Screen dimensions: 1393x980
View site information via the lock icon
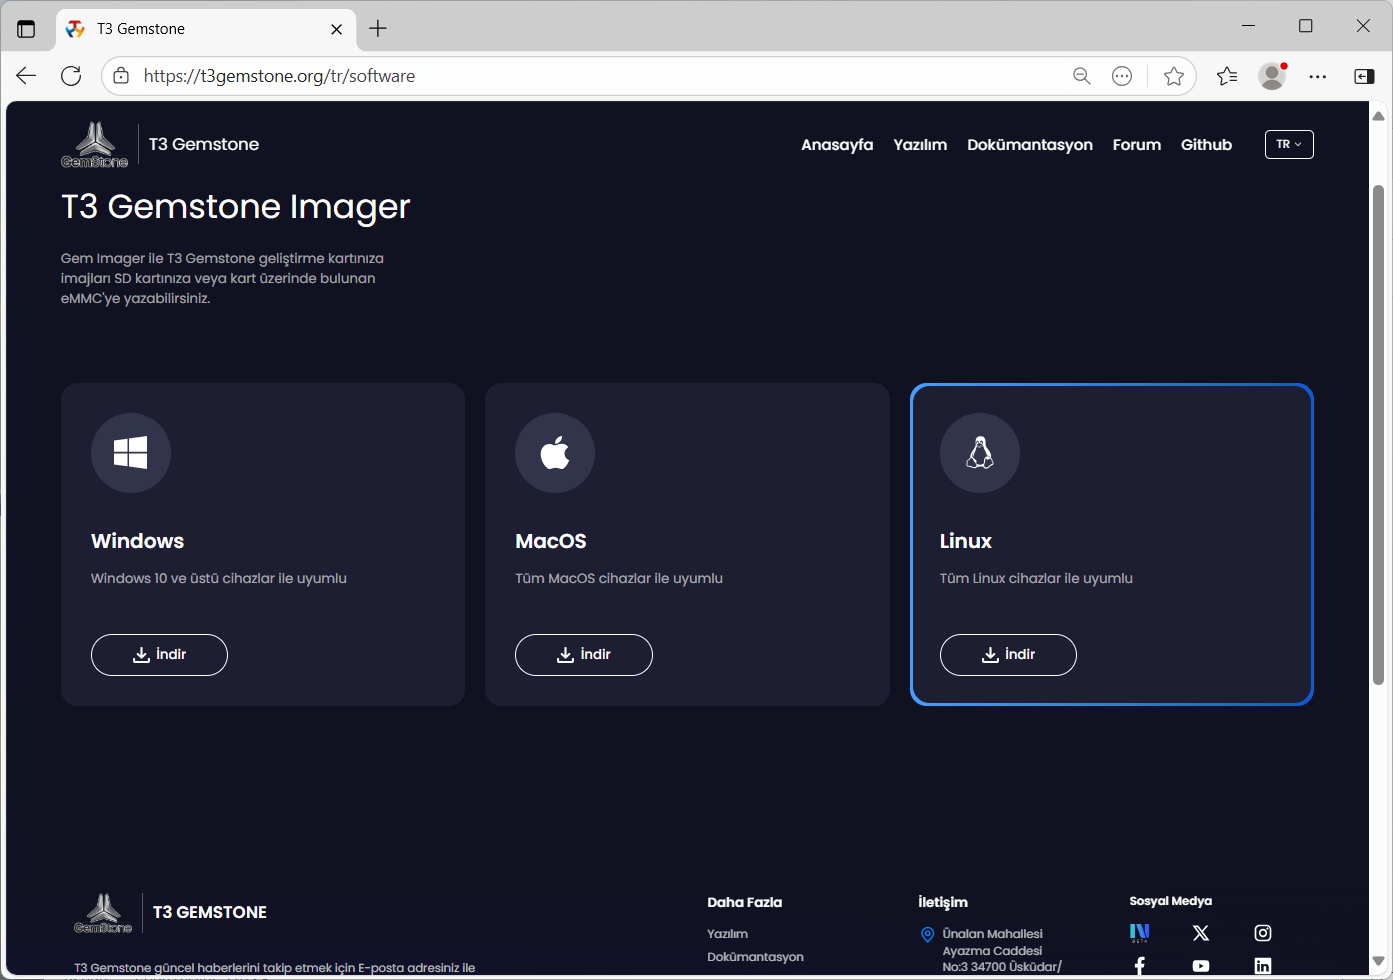tap(121, 76)
